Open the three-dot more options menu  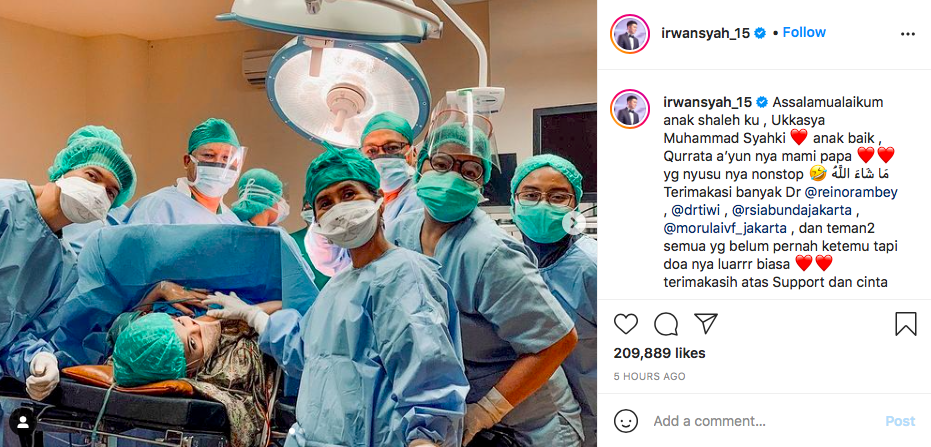point(907,34)
